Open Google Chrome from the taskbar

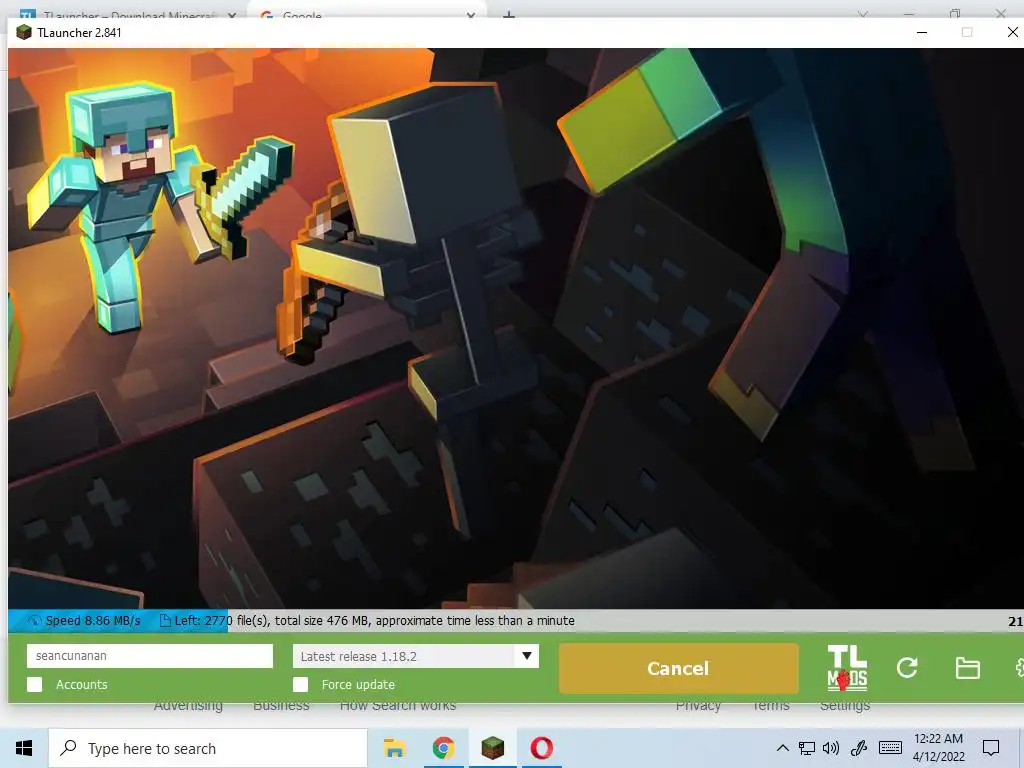click(x=443, y=748)
